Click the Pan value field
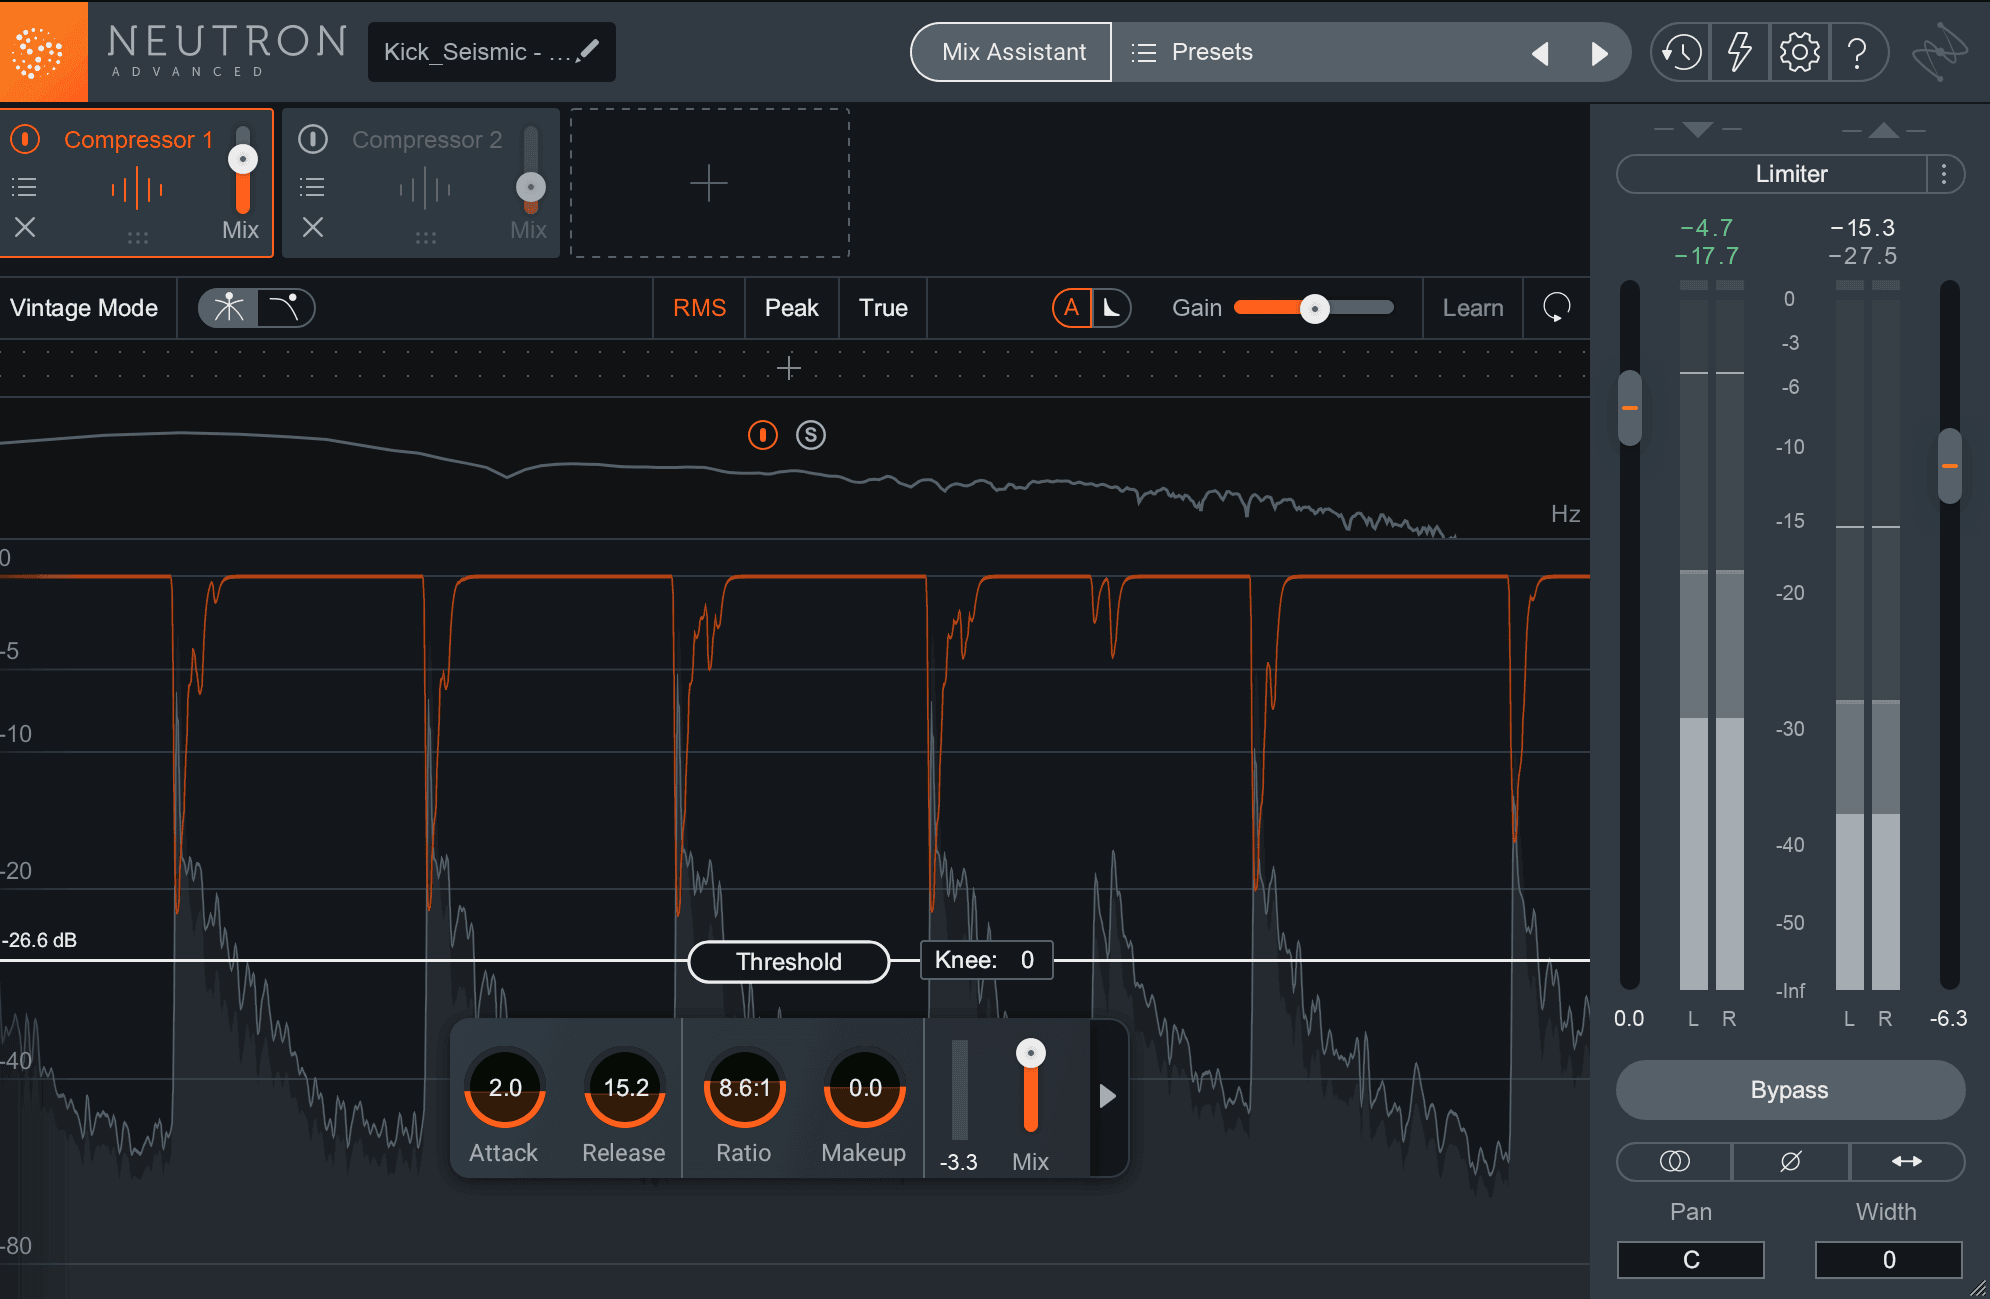 (1691, 1259)
